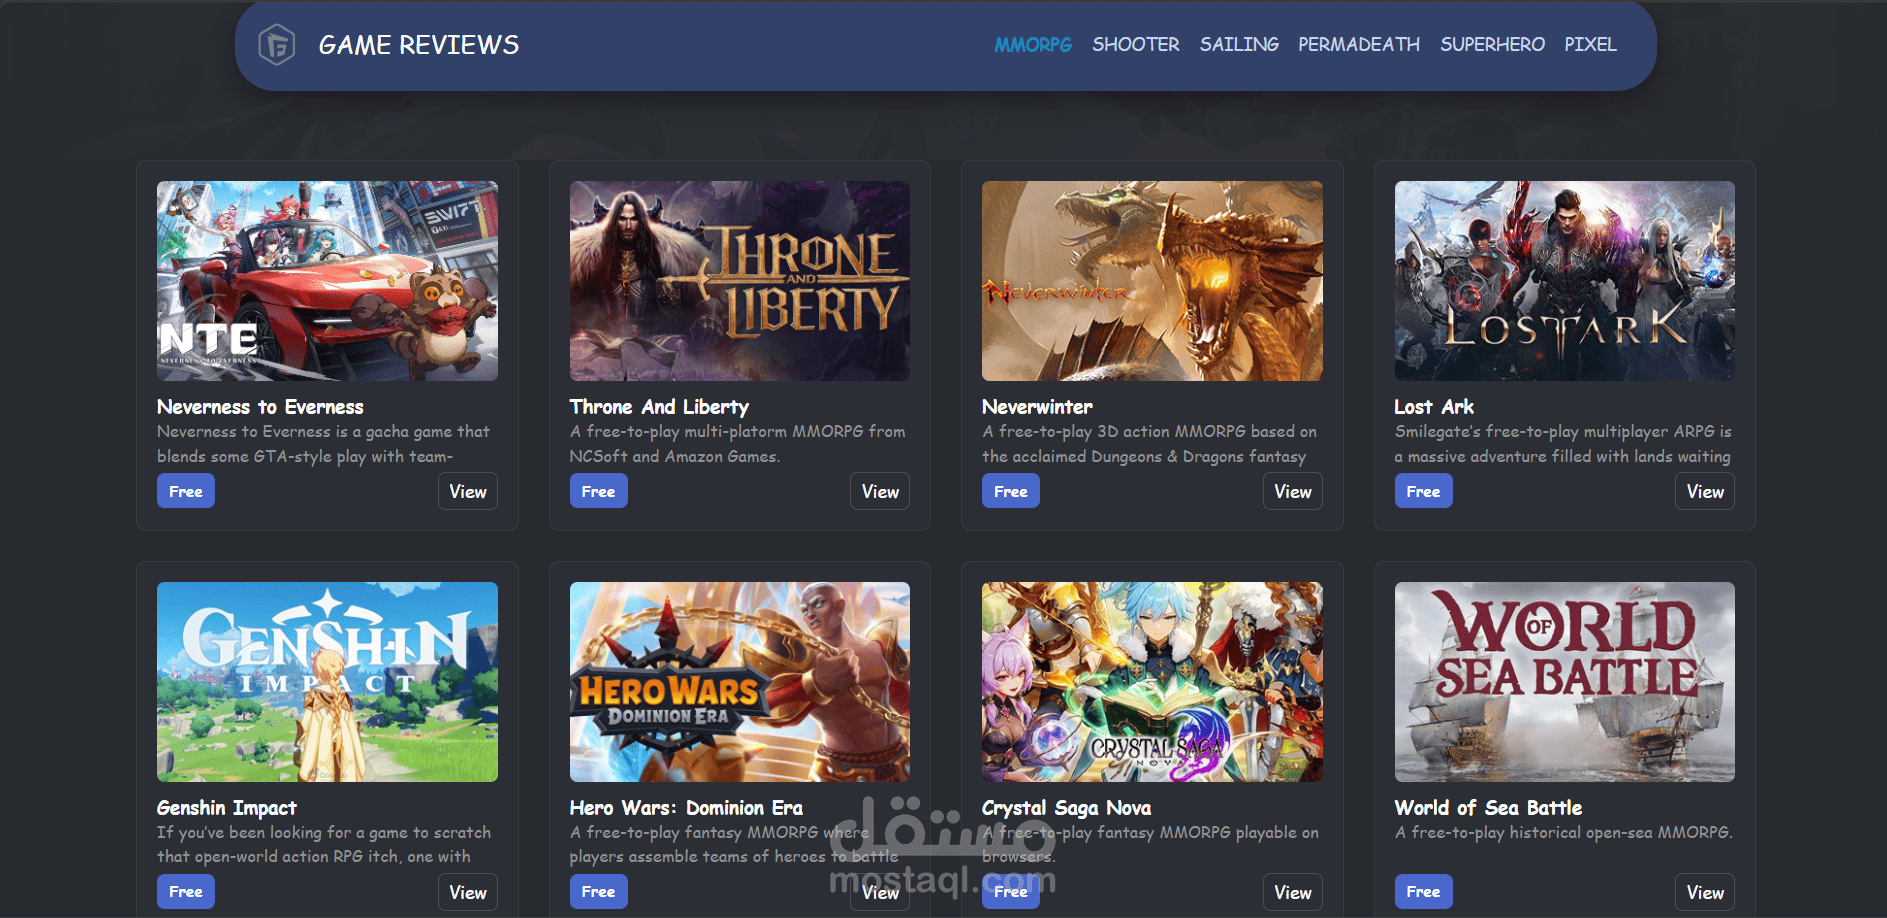This screenshot has width=1887, height=918.
Task: Click the World of Sea Battle cover
Action: [x=1565, y=682]
